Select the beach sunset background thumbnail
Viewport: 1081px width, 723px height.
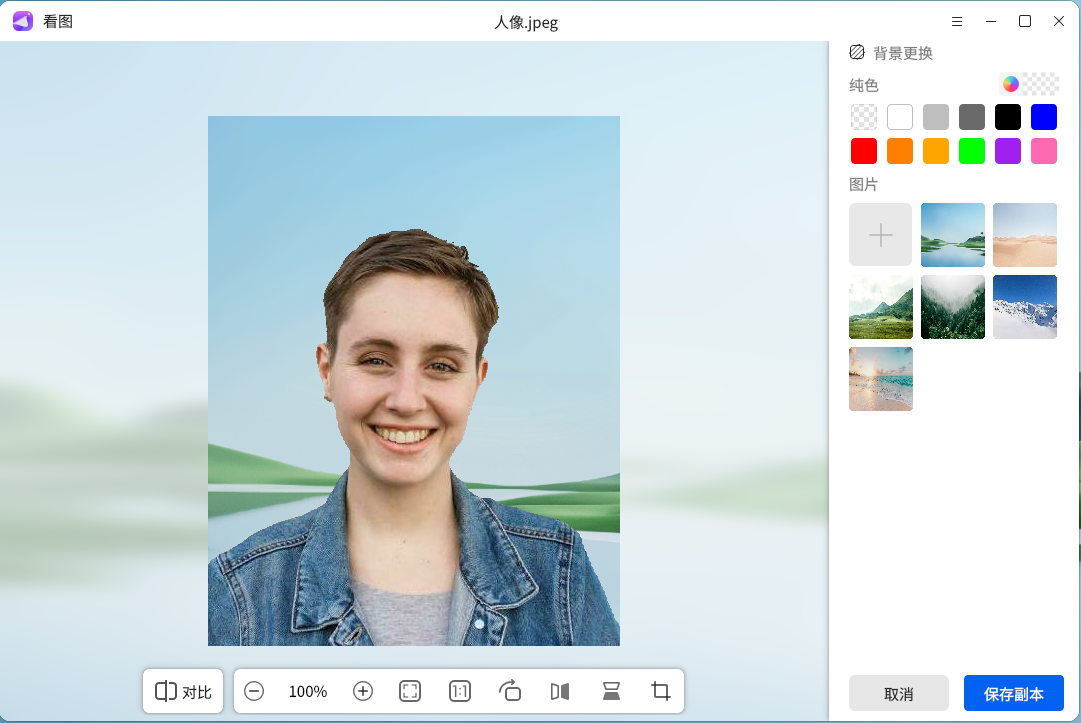click(880, 379)
